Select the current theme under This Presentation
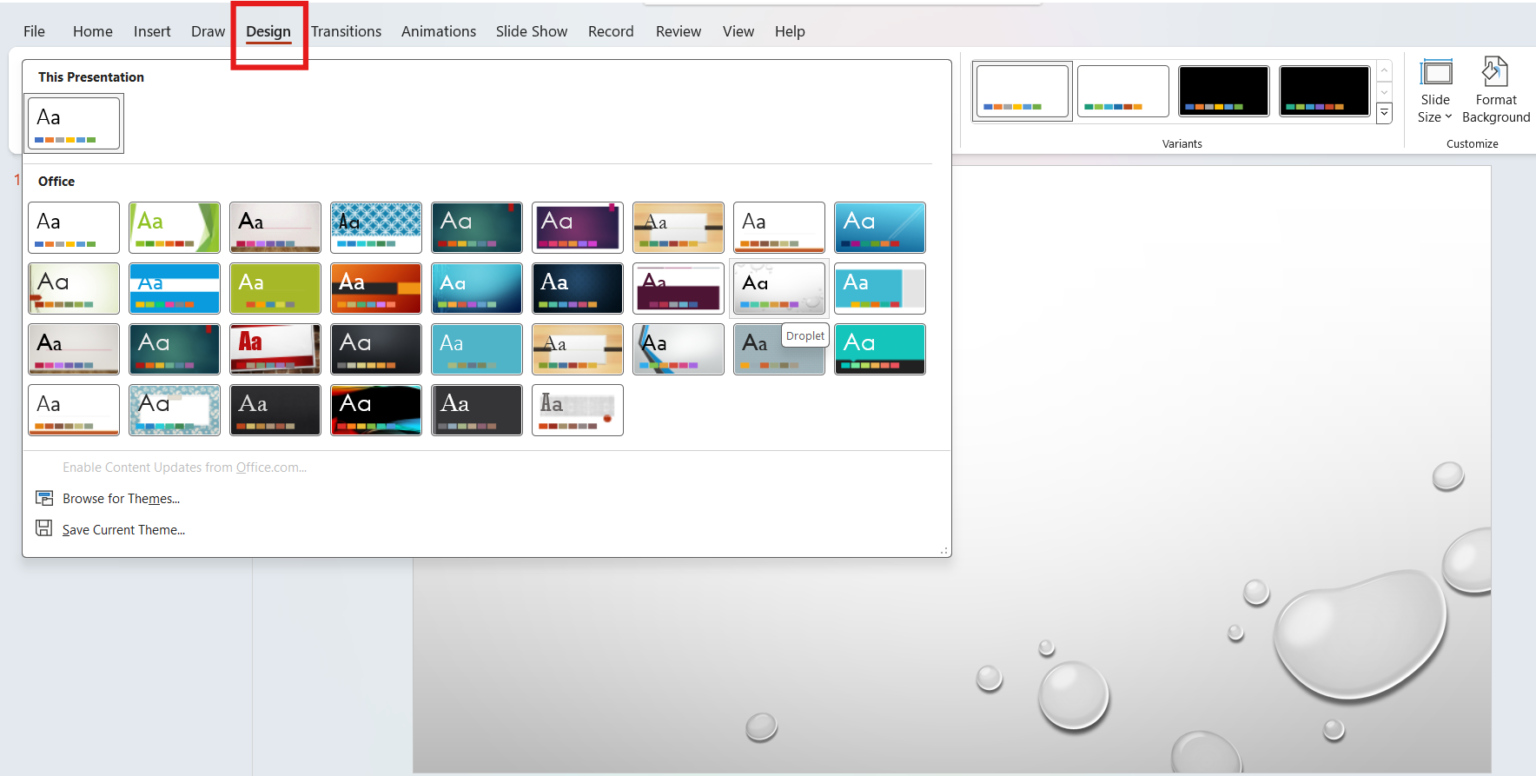Viewport: 1536px width, 776px height. [x=73, y=123]
